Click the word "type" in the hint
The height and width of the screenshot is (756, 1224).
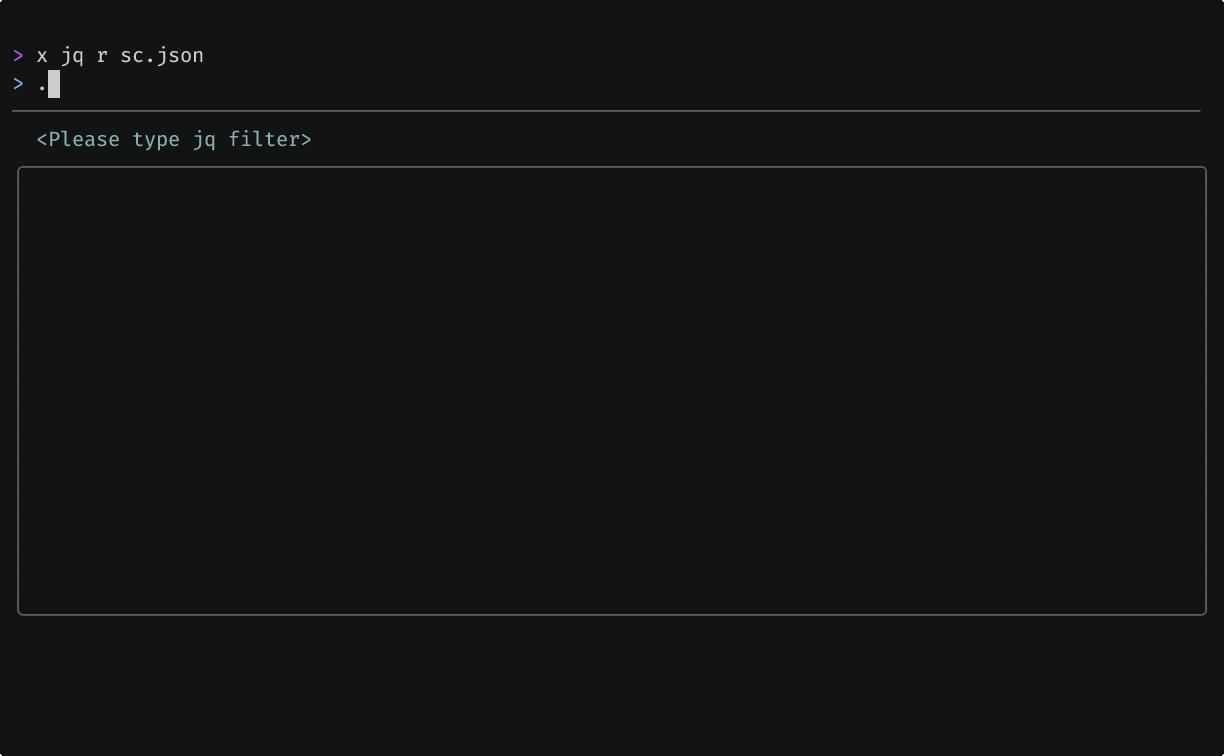156,140
